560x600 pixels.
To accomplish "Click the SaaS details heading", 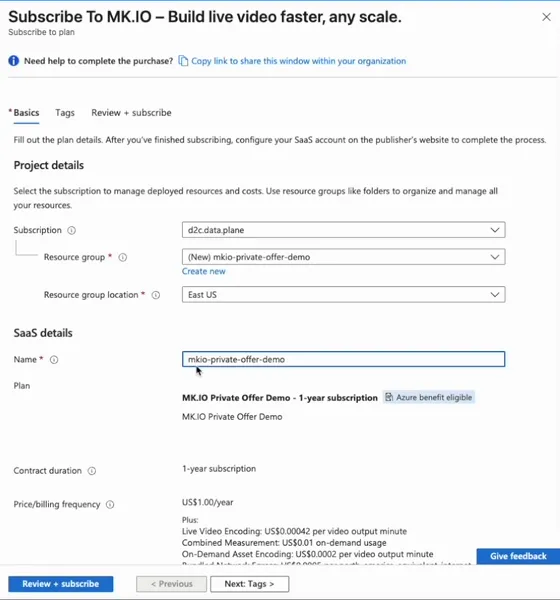I will pos(43,333).
